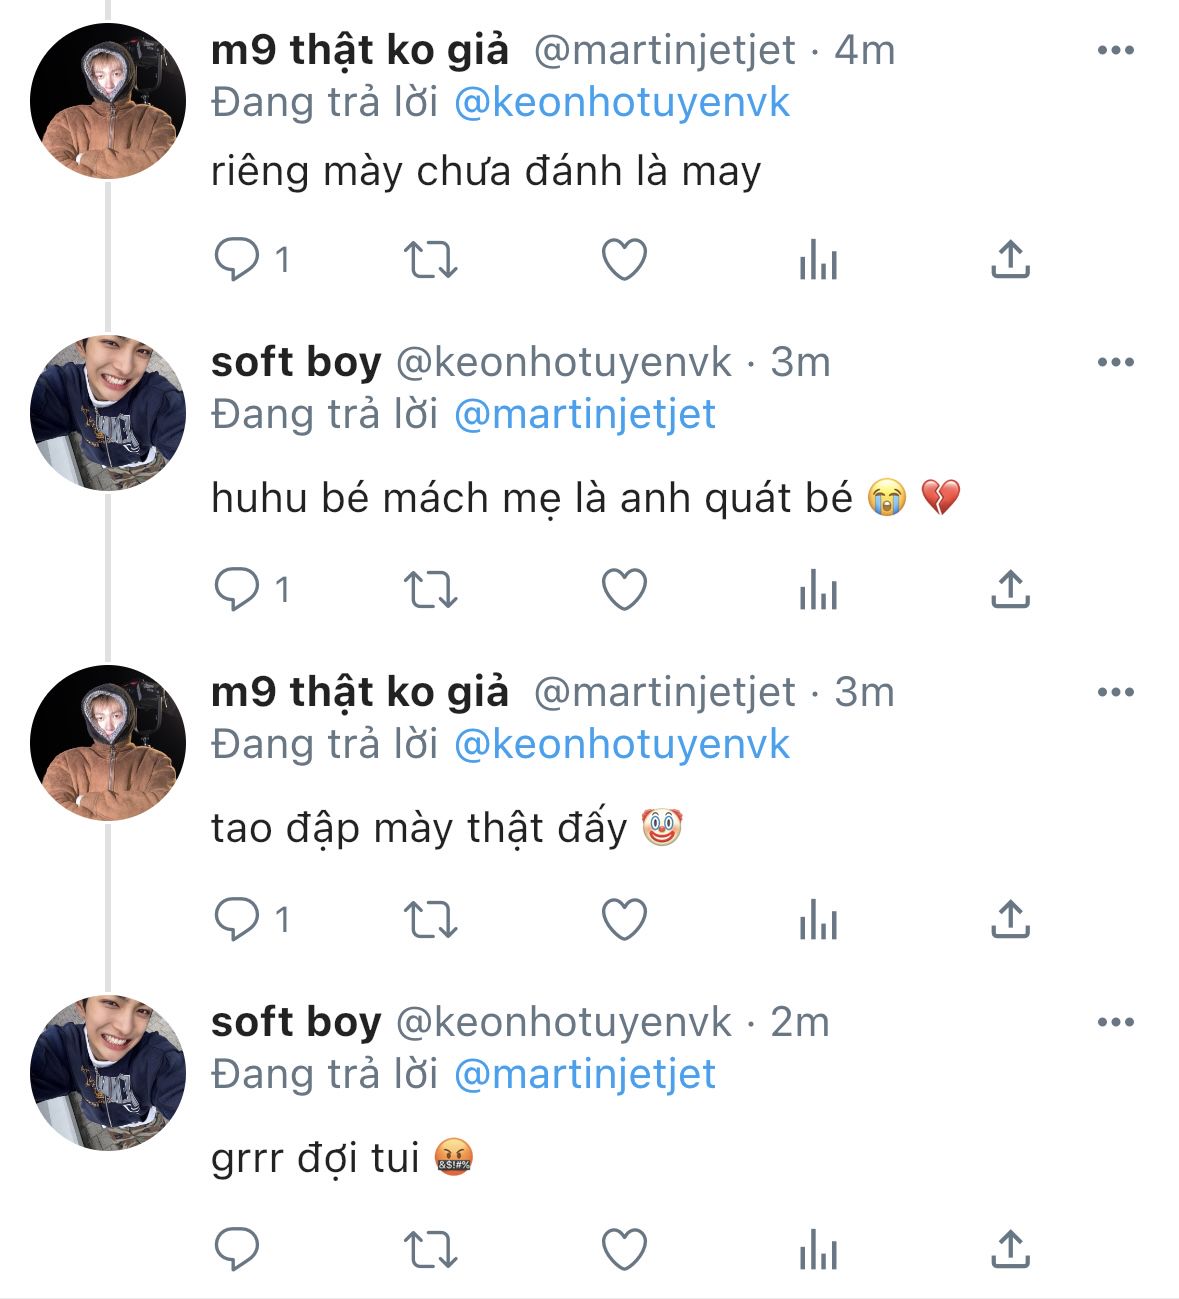View analytics of "riêng mày chưa đánh" tweet
Viewport: 1179px width, 1299px height.
point(818,260)
